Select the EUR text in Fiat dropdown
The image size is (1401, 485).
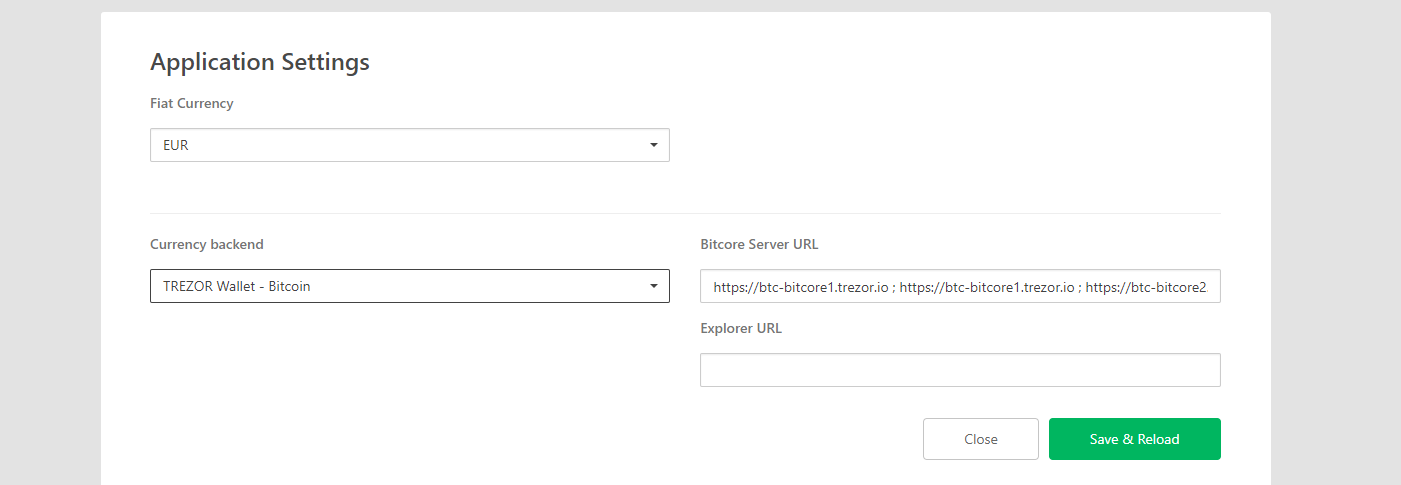pos(176,145)
